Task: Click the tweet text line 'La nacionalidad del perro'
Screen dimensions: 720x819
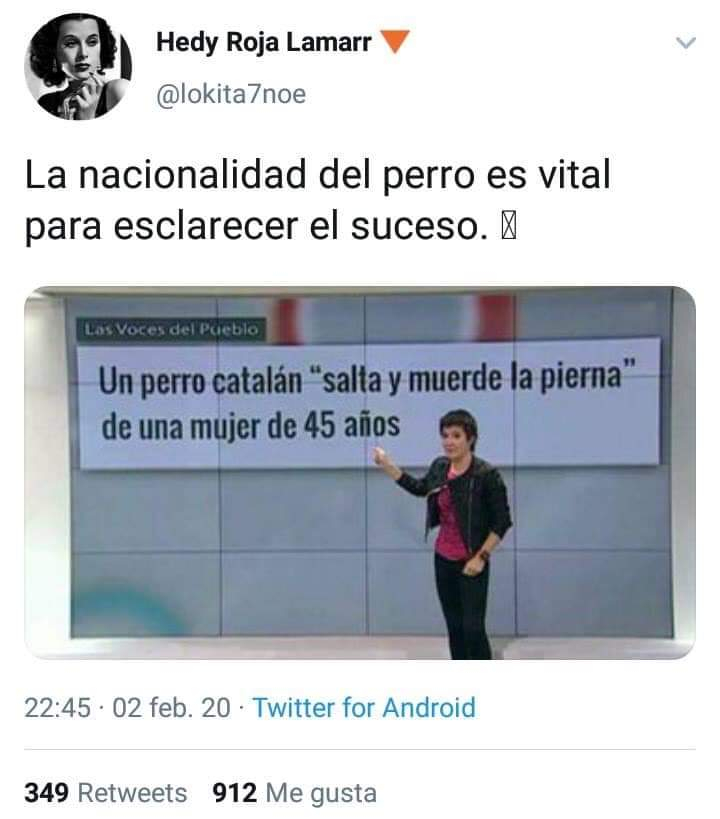Action: (317, 174)
